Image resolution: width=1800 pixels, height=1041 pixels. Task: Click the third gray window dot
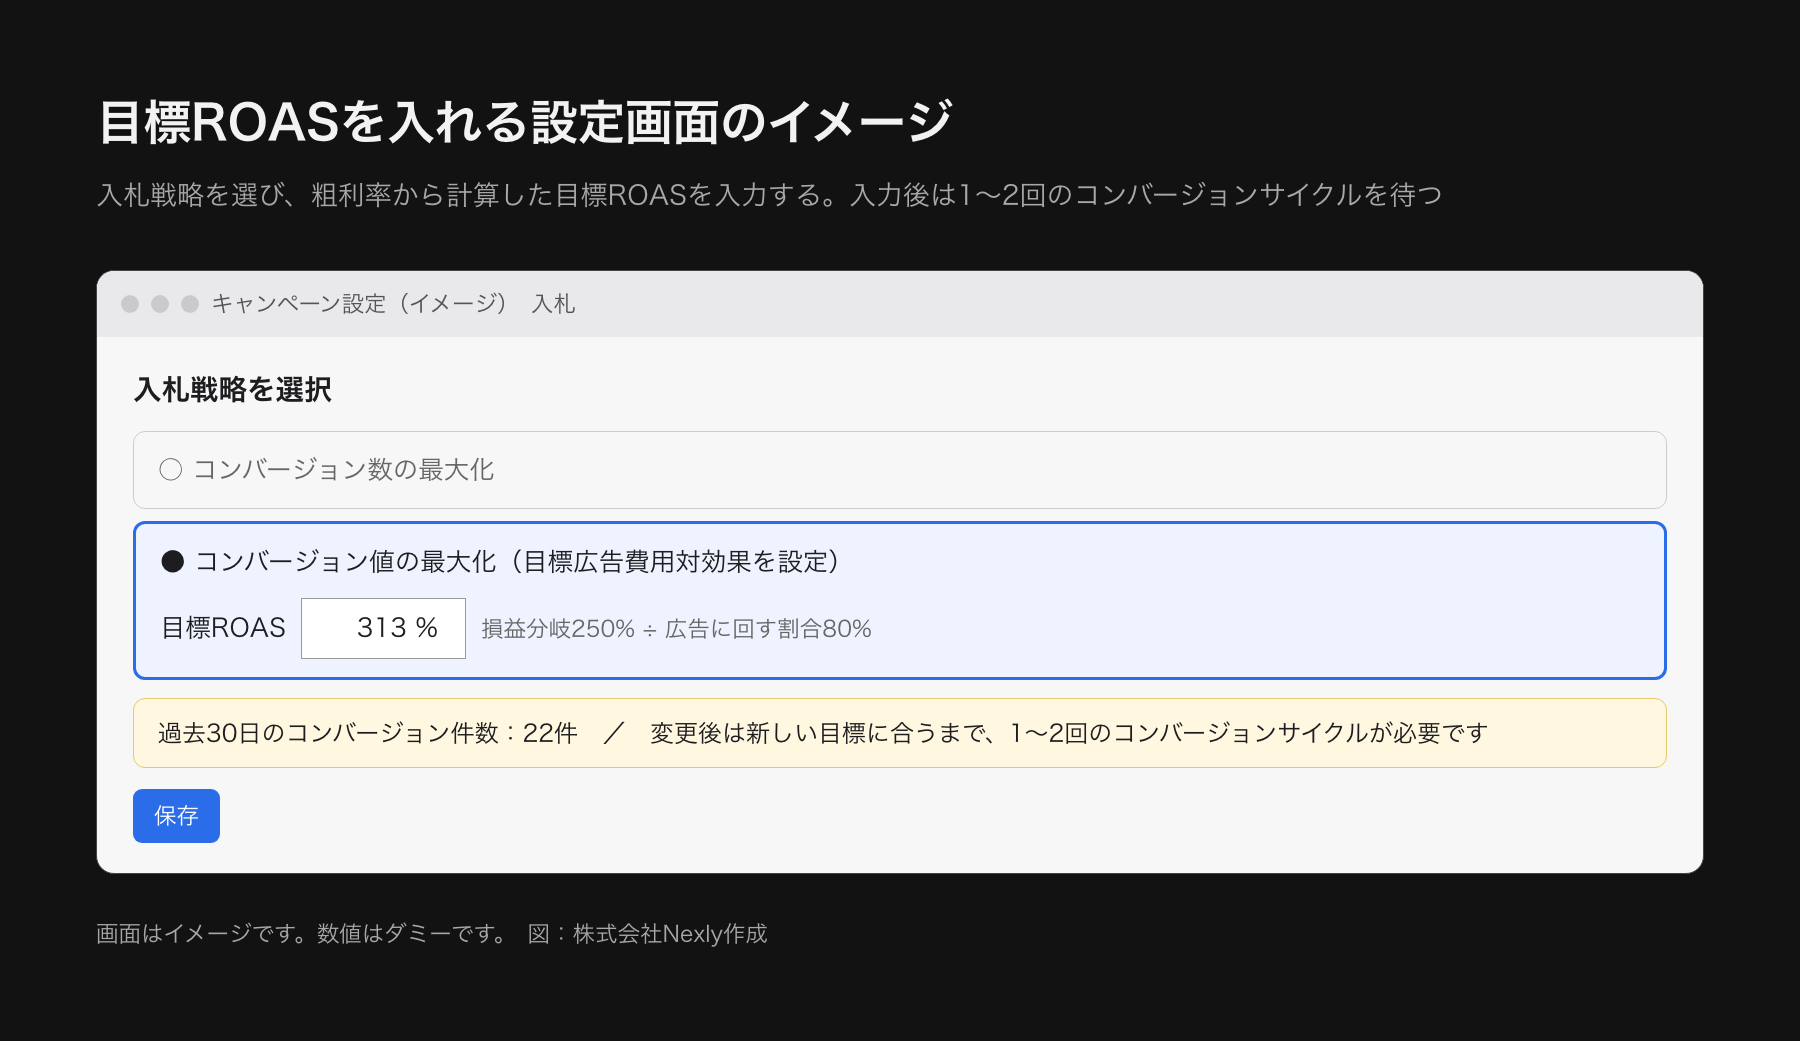pyautogui.click(x=190, y=304)
